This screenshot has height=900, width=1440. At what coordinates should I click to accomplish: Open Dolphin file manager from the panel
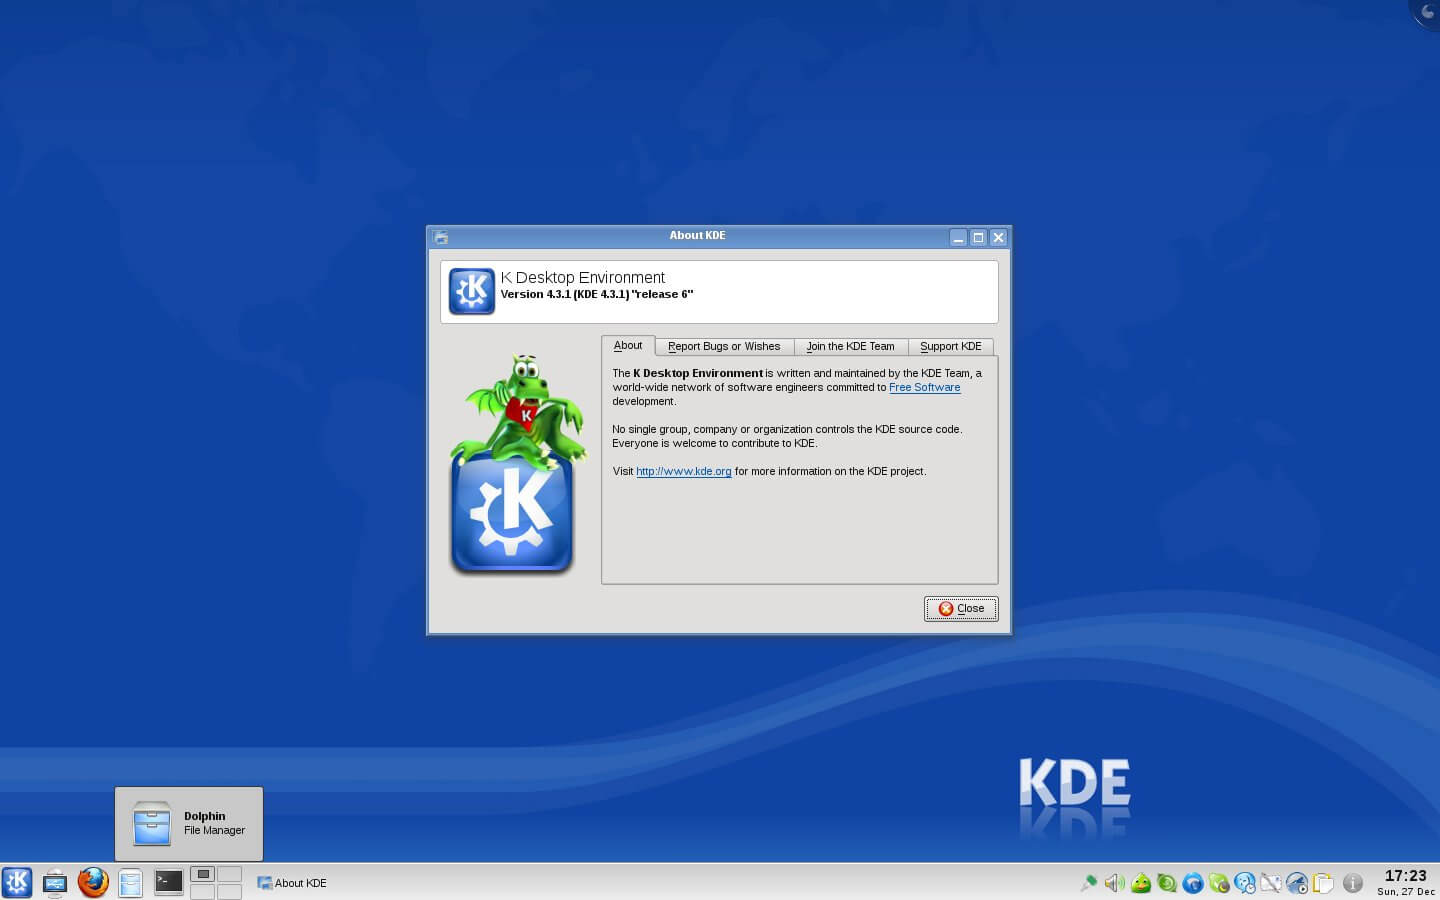click(130, 883)
